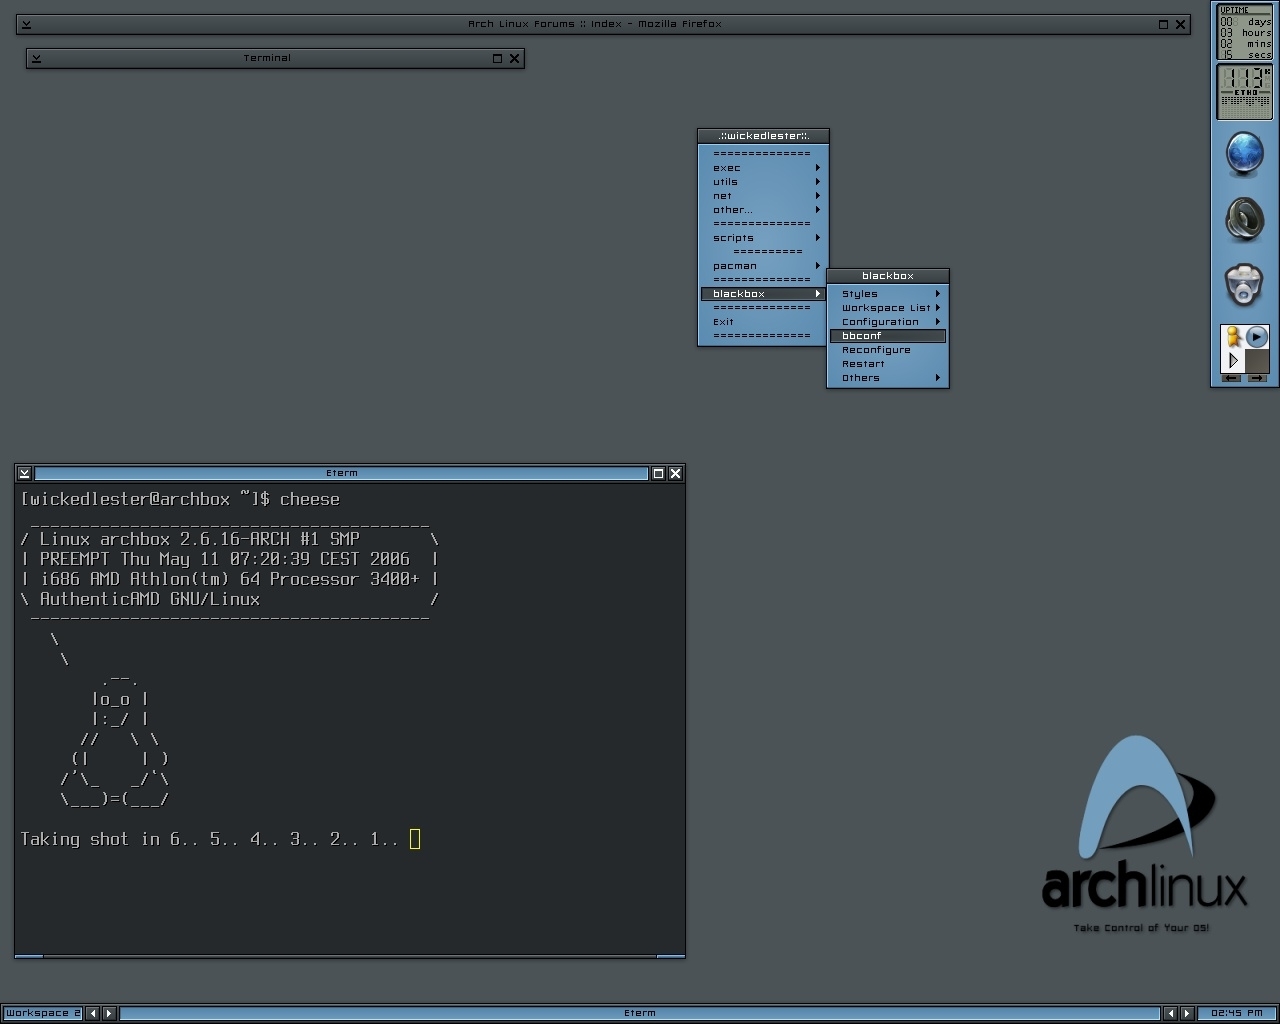Switch to next workspace via toolbar arrow

pyautogui.click(x=109, y=1013)
